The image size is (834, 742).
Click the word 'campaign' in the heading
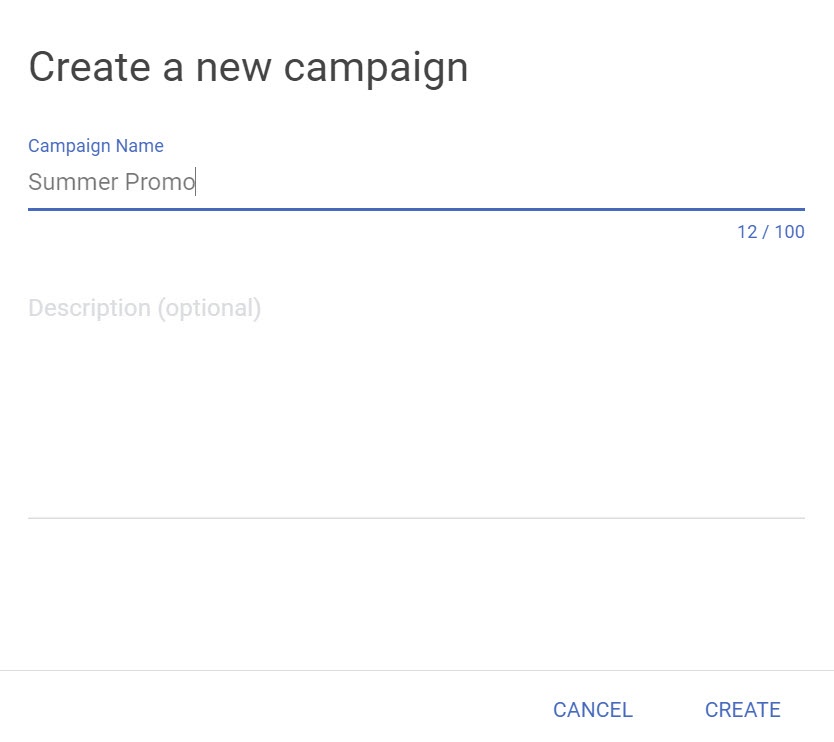376,67
